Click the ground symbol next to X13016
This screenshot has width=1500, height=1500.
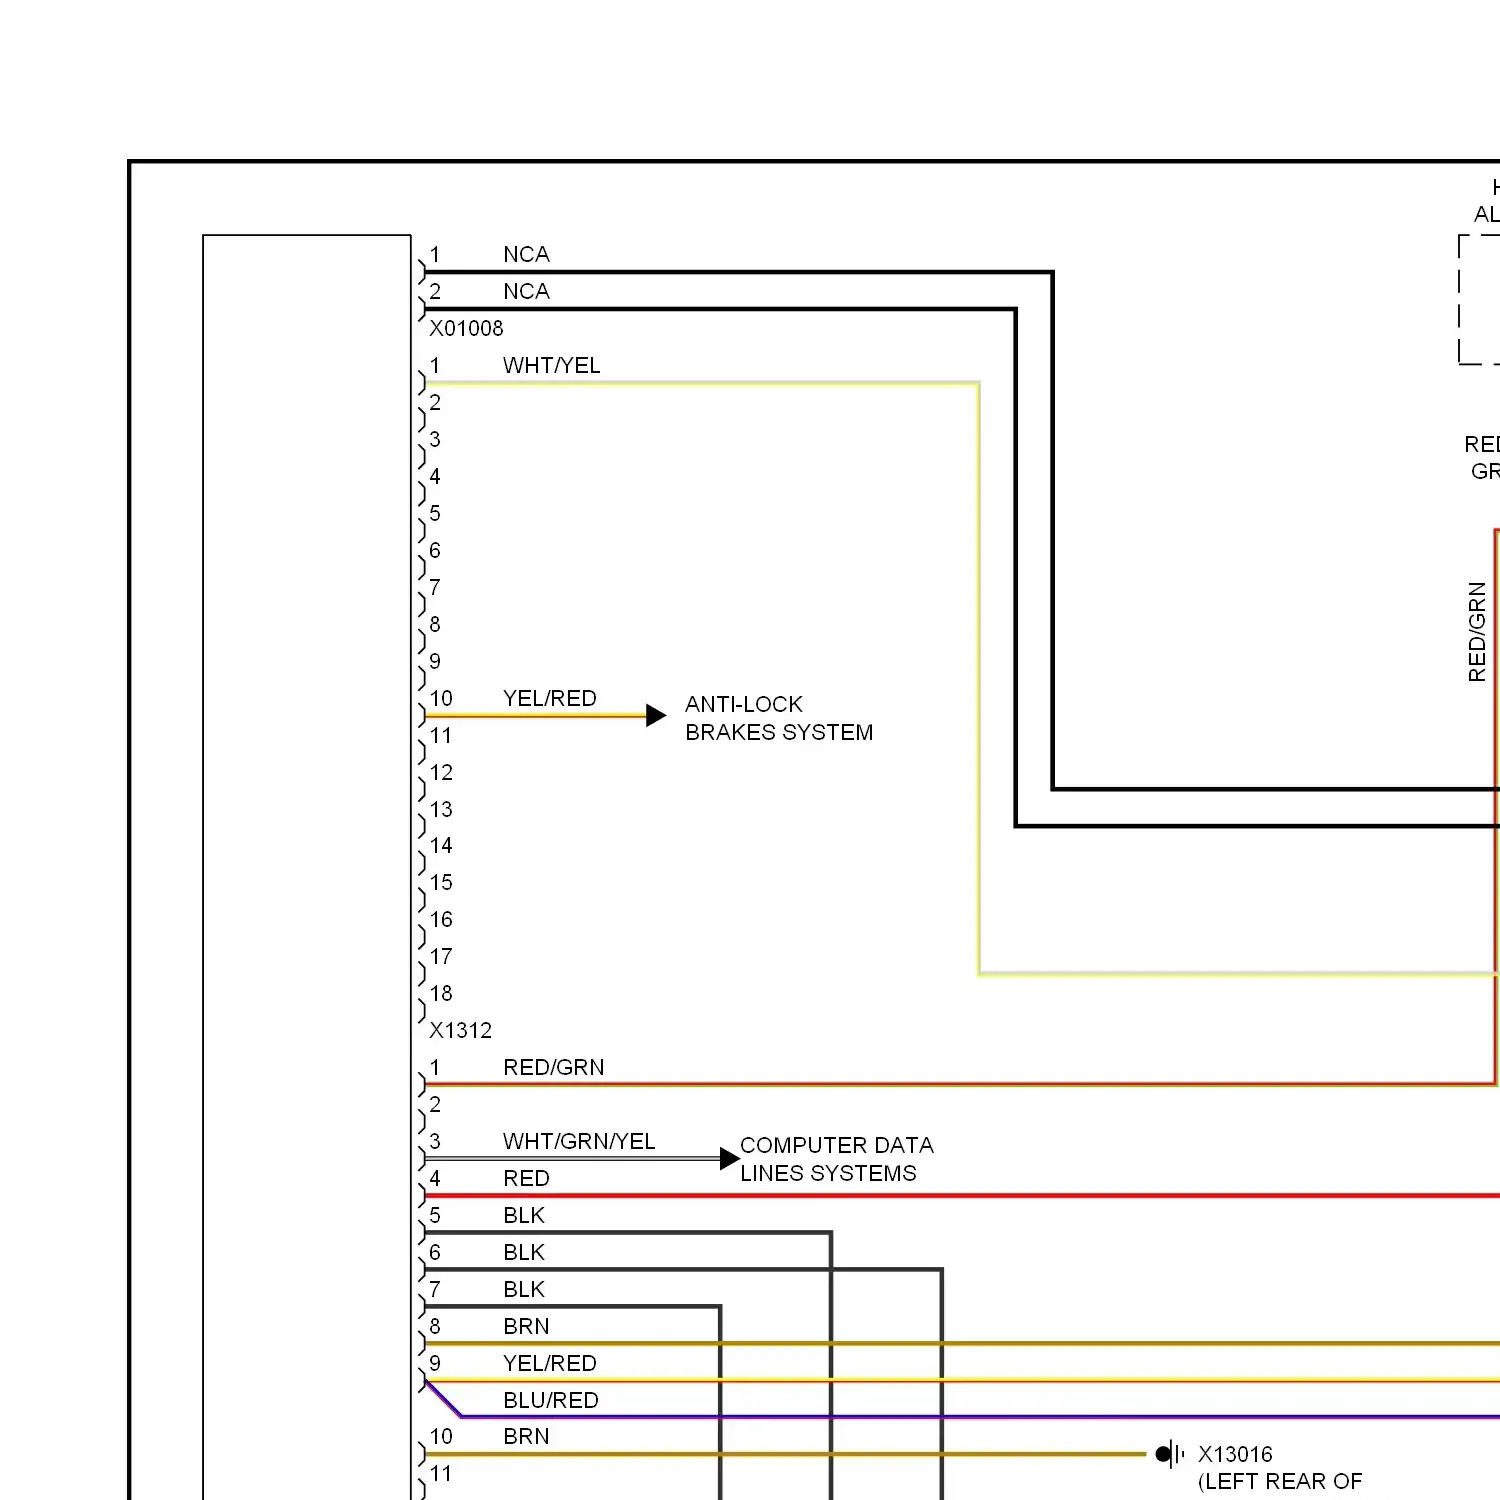(1170, 1454)
